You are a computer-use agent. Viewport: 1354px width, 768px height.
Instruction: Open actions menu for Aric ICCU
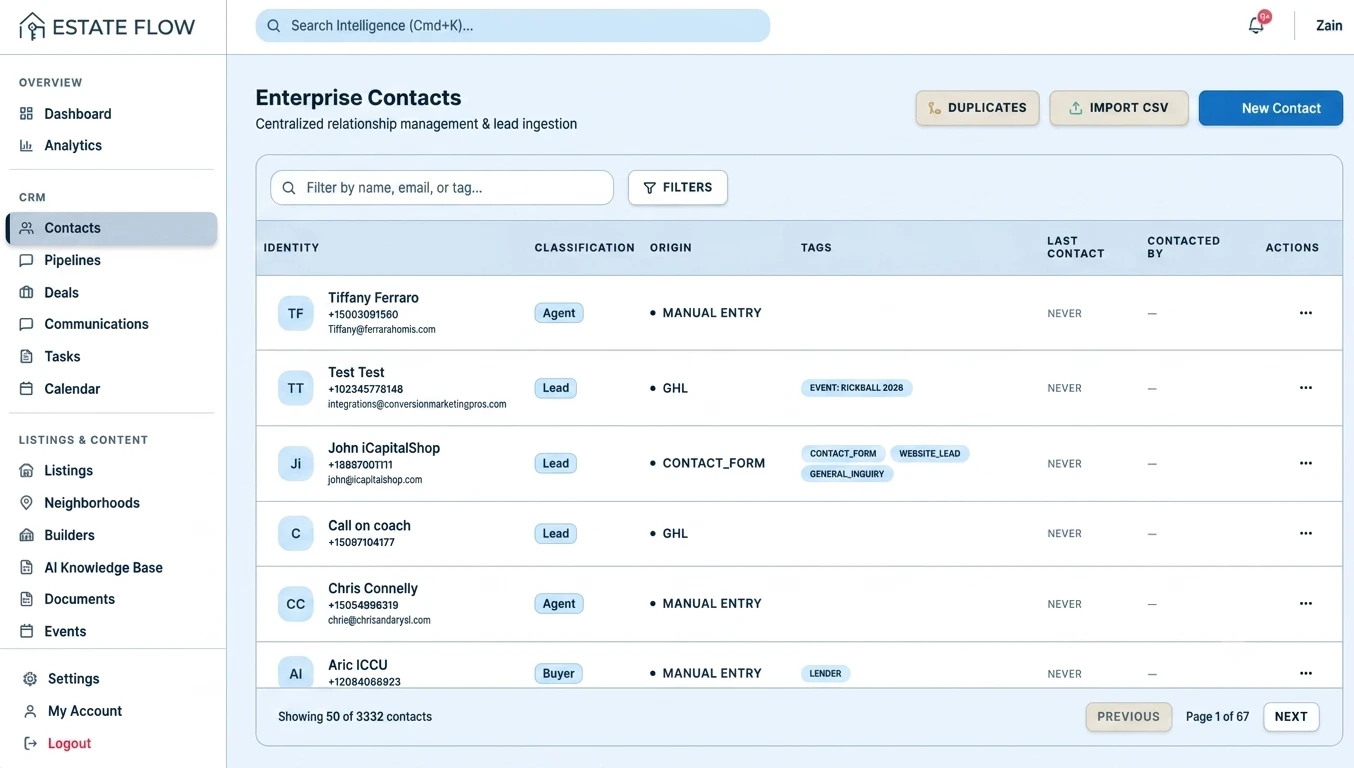coord(1305,673)
